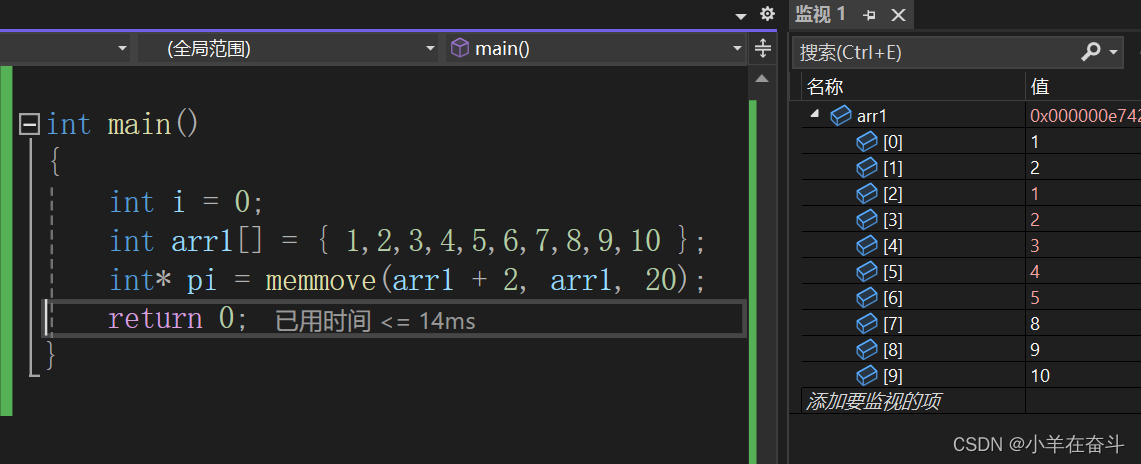
Task: Select the [7] row label
Action: [x=893, y=324]
